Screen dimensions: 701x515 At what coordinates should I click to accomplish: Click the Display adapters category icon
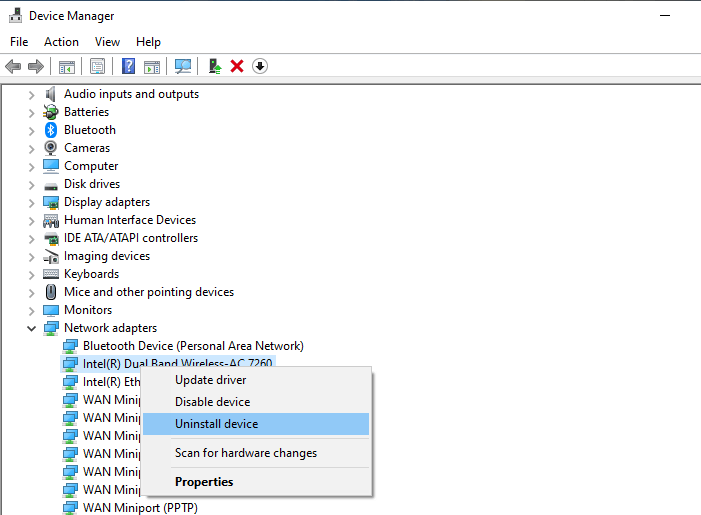tap(51, 203)
